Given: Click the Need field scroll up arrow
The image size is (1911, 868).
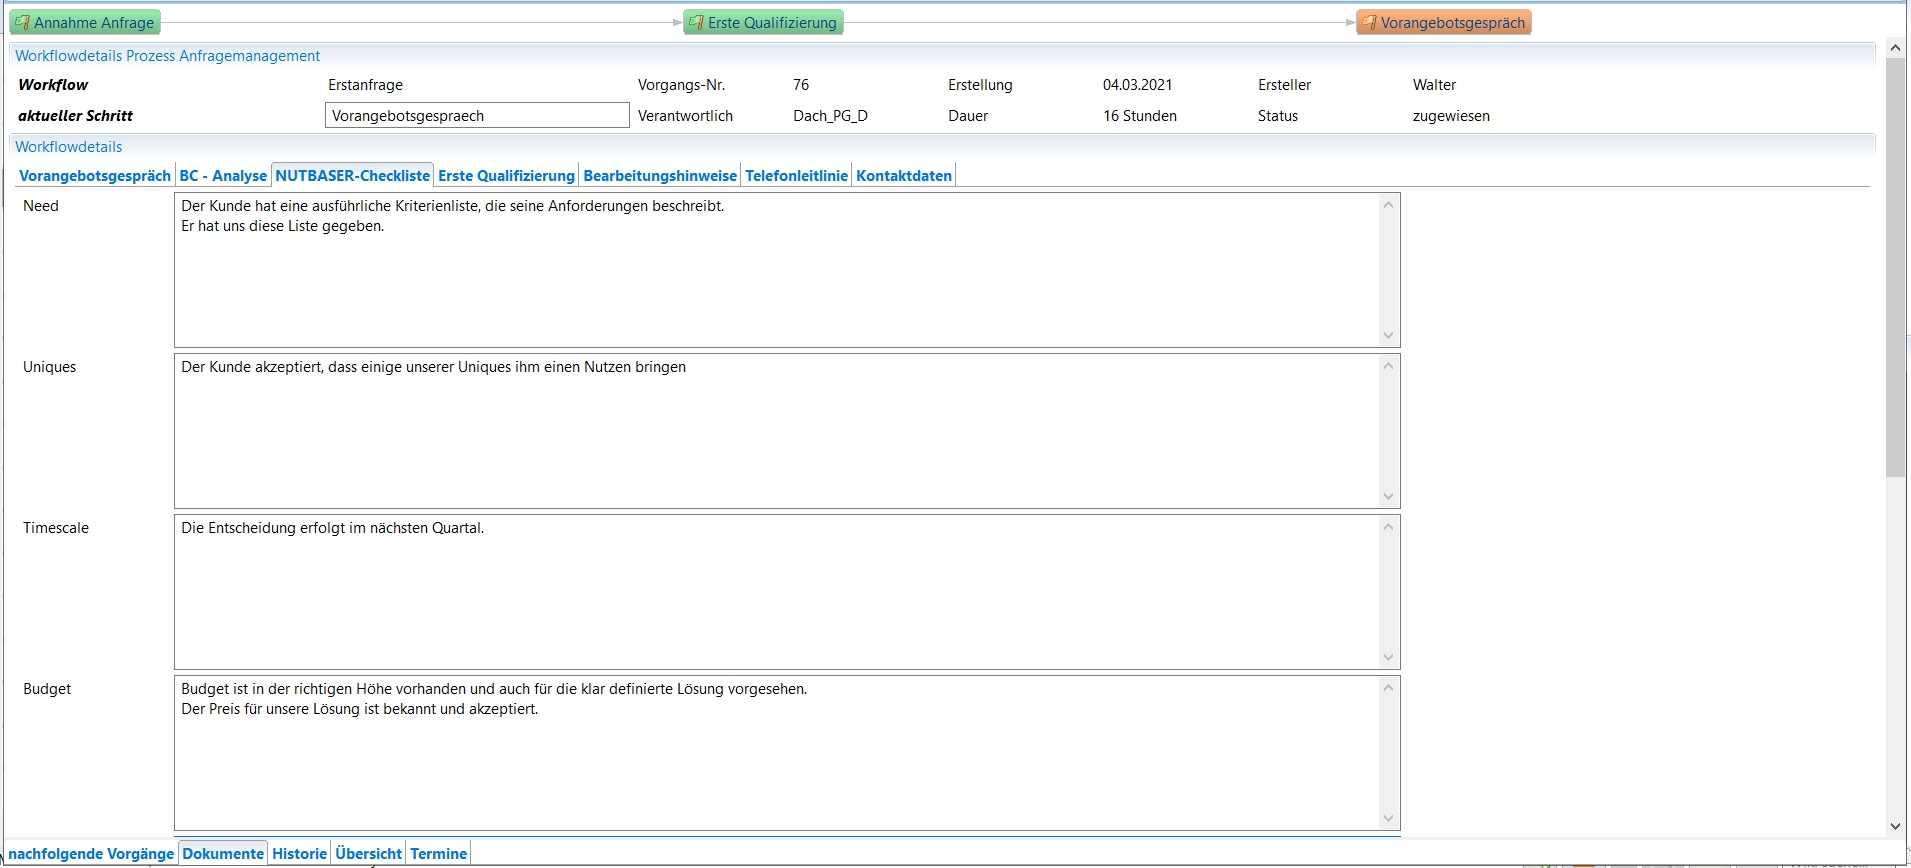Looking at the screenshot, I should (1388, 205).
